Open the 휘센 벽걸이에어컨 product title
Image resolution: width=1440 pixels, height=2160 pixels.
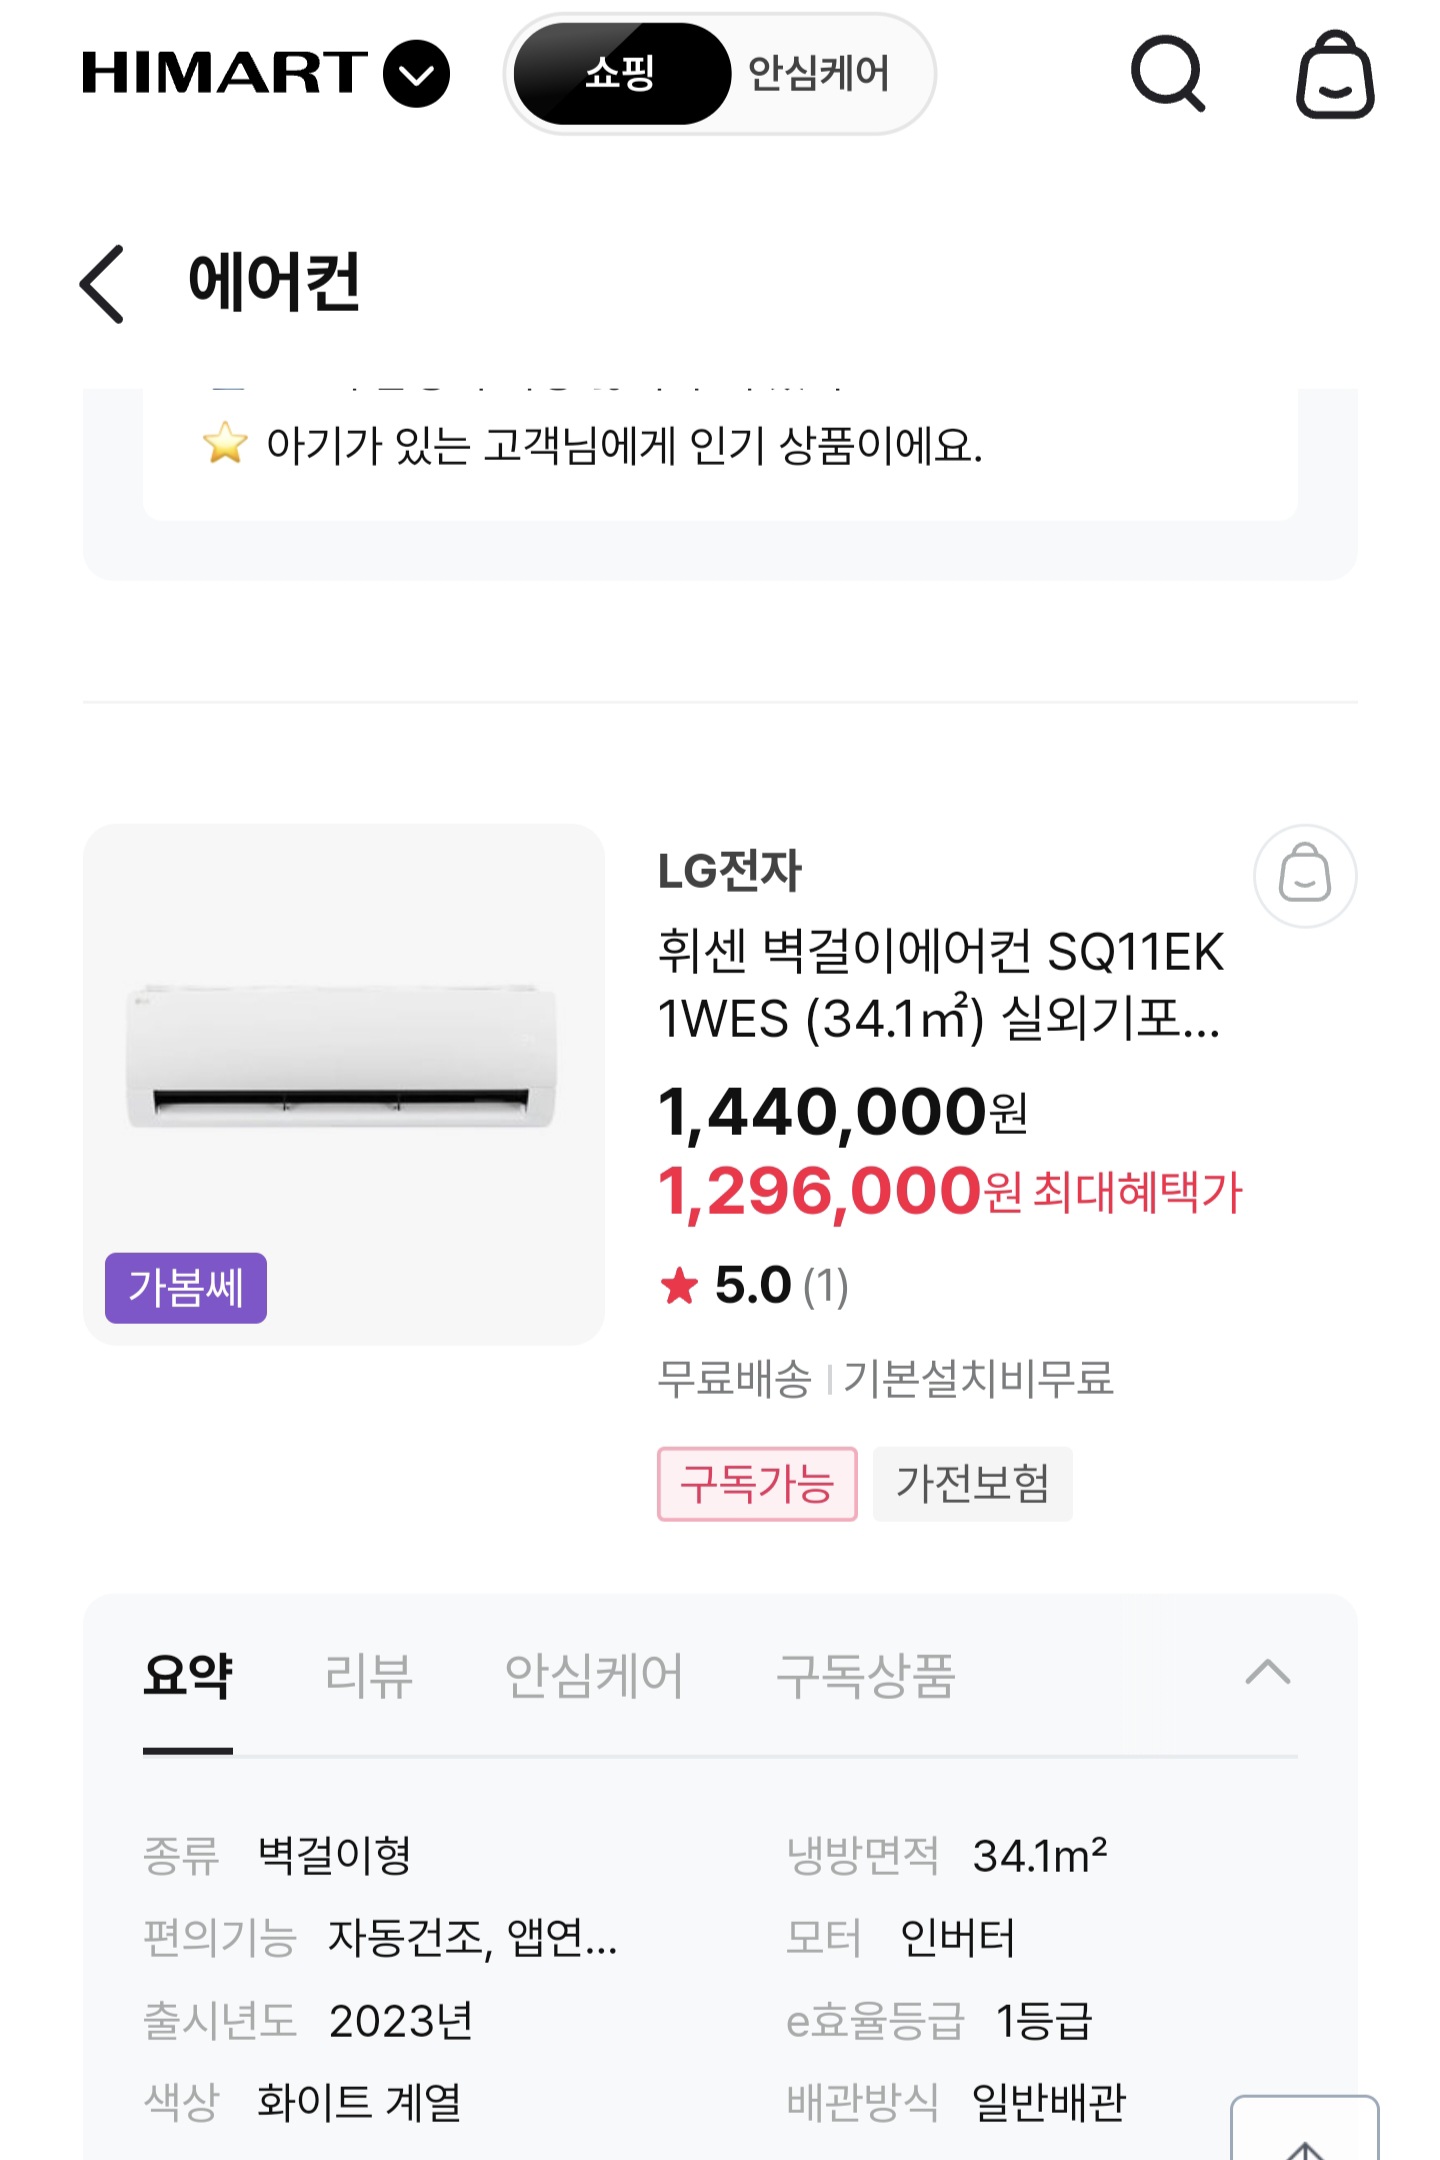(x=940, y=984)
